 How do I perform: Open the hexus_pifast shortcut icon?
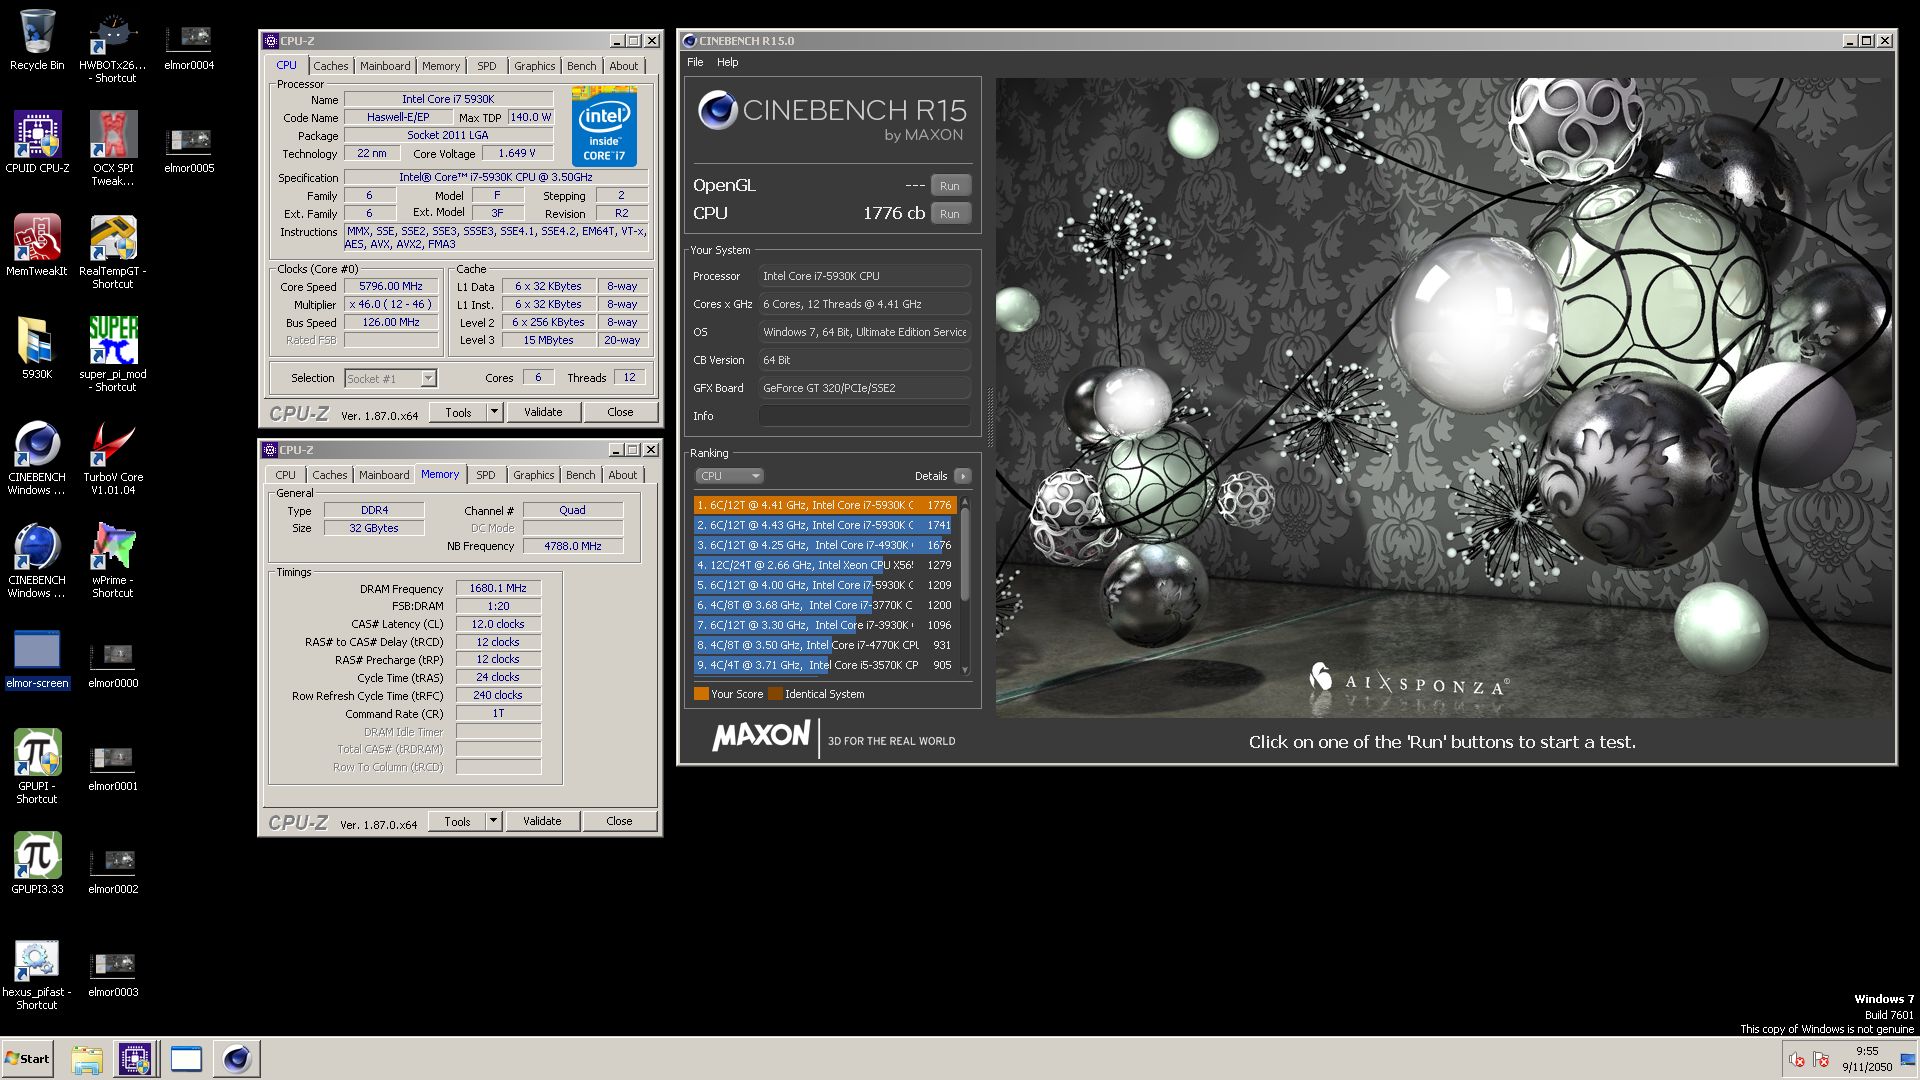[37, 973]
